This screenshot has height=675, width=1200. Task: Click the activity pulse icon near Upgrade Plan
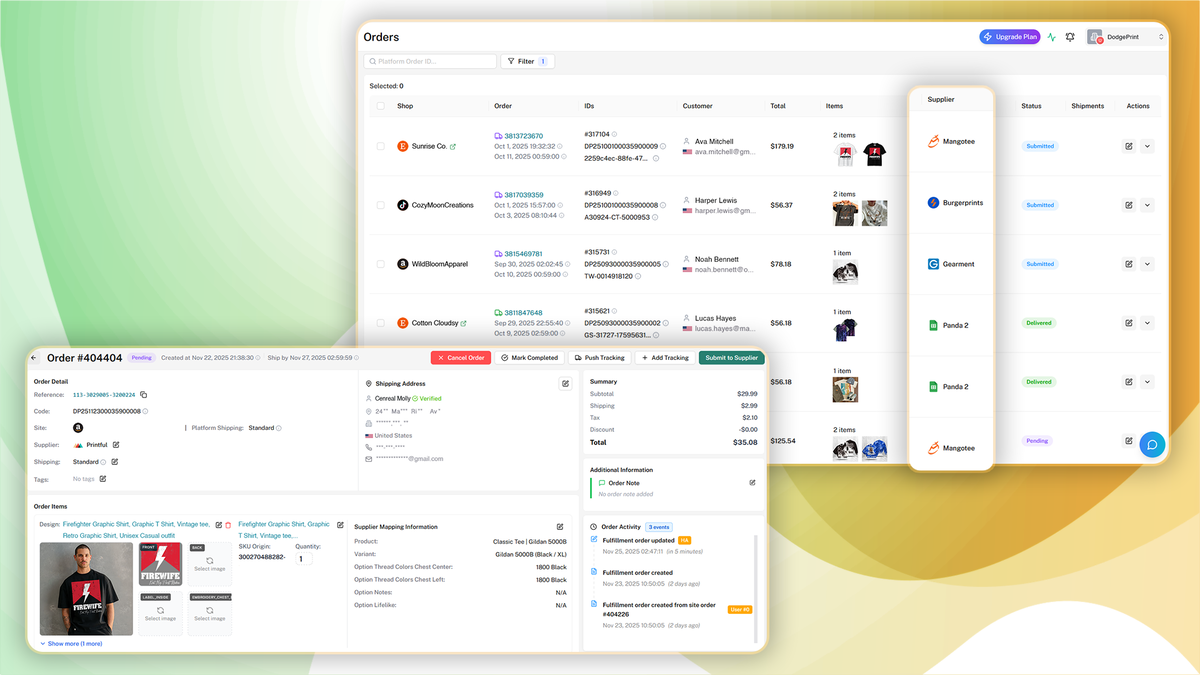click(1051, 36)
